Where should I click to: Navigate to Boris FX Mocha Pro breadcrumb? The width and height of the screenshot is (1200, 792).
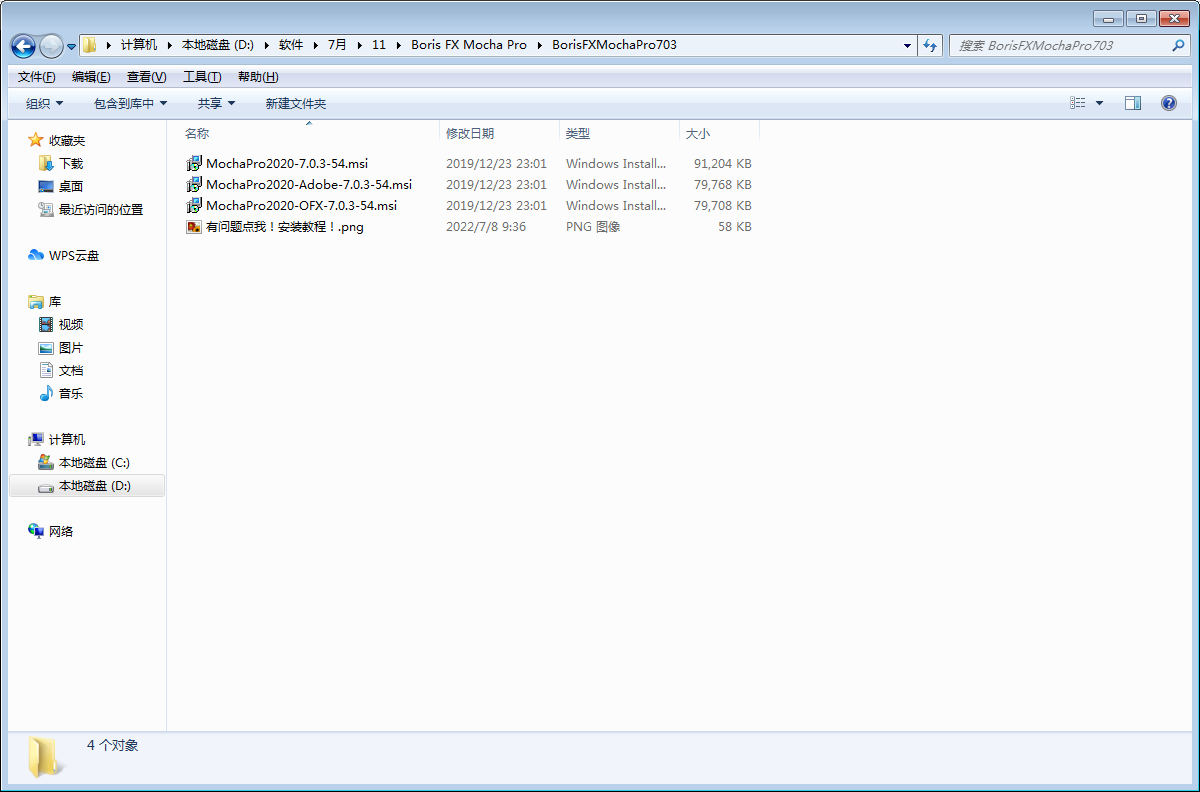pyautogui.click(x=469, y=45)
